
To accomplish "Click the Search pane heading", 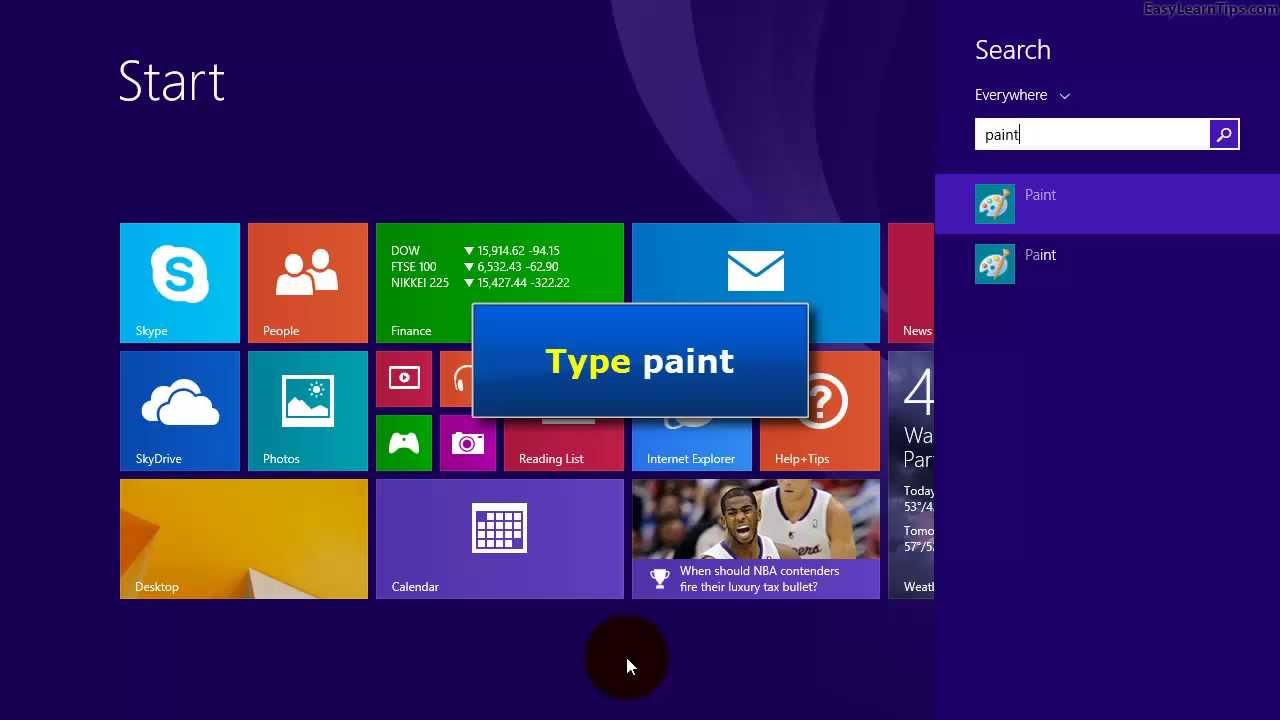I will point(1013,50).
